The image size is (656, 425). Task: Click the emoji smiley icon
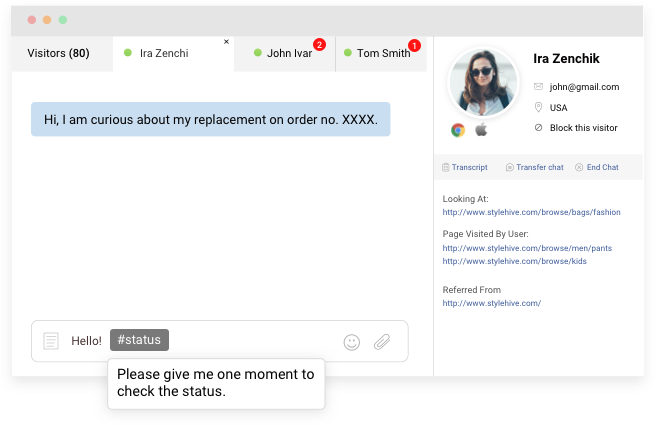pos(351,342)
